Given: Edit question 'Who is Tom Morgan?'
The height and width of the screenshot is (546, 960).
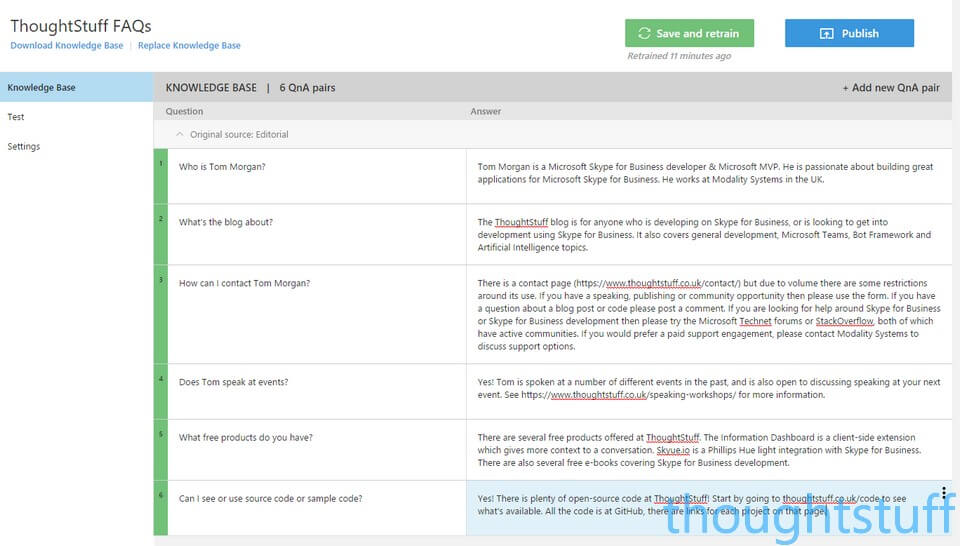Looking at the screenshot, I should (317, 176).
